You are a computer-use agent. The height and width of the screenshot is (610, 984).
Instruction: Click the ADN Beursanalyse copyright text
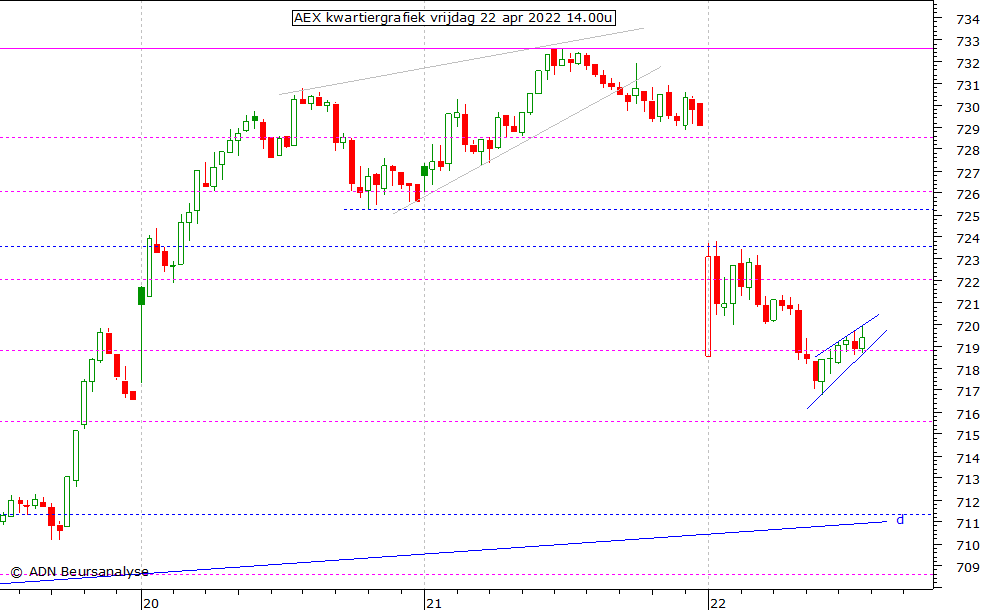(x=79, y=572)
